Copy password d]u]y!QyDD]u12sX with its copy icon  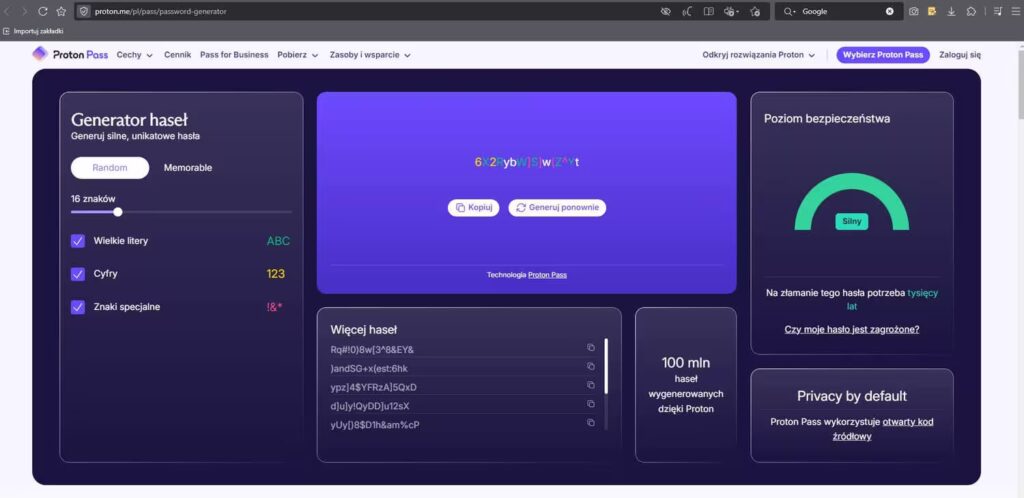[x=591, y=404]
